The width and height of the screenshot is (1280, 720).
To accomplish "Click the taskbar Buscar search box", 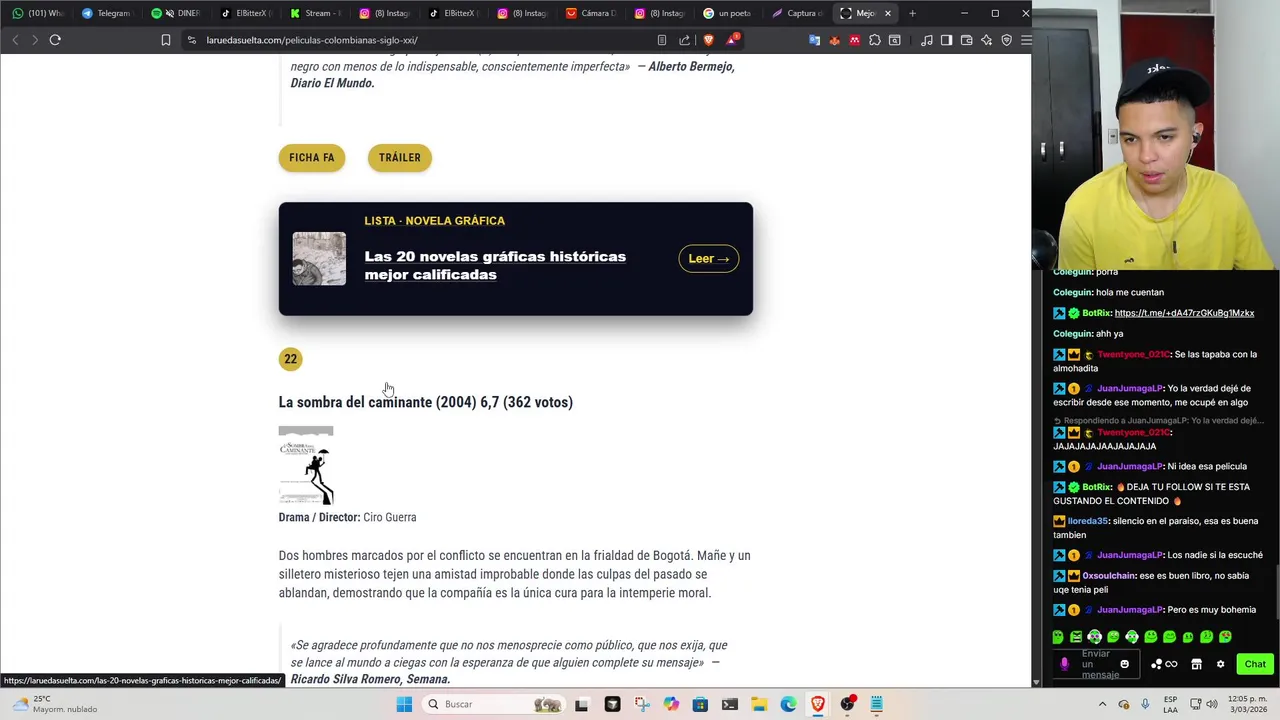I will click(494, 704).
